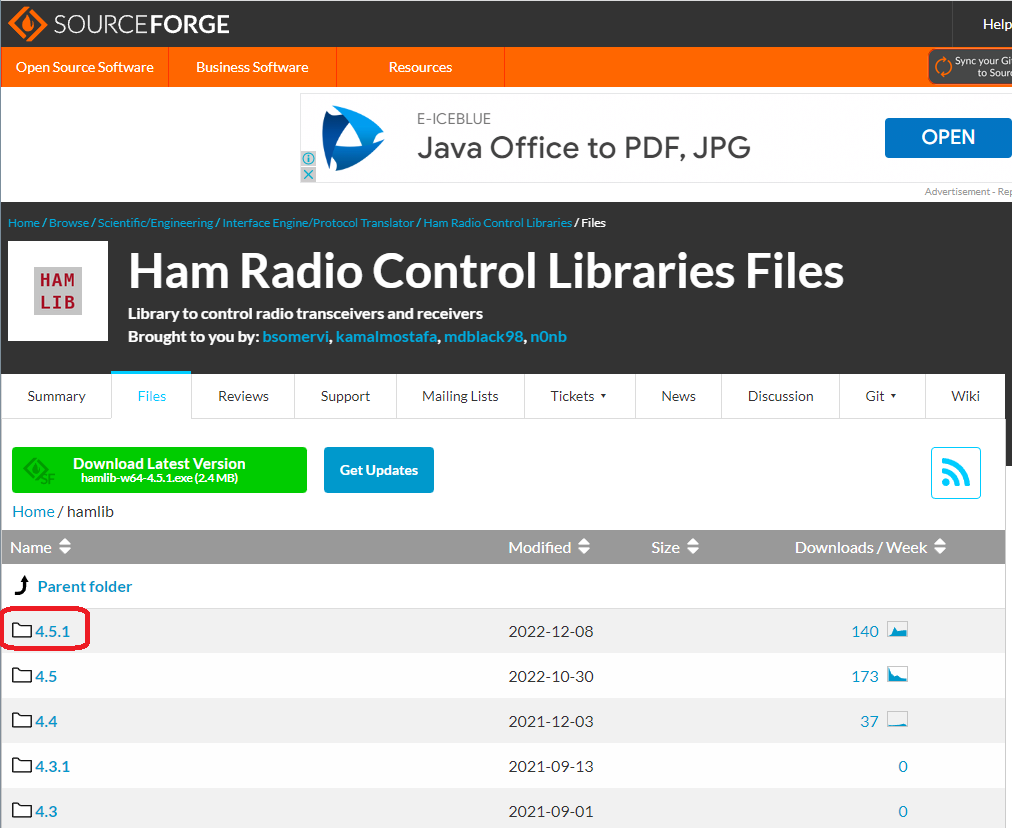1012x828 pixels.
Task: Click Ham Radio Control Libraries breadcrumb
Action: click(498, 223)
